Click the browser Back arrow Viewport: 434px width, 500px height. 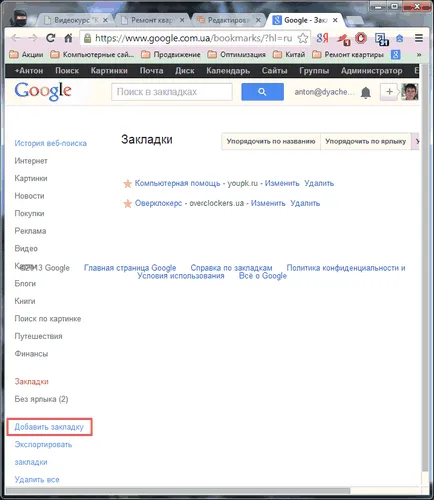pos(15,38)
